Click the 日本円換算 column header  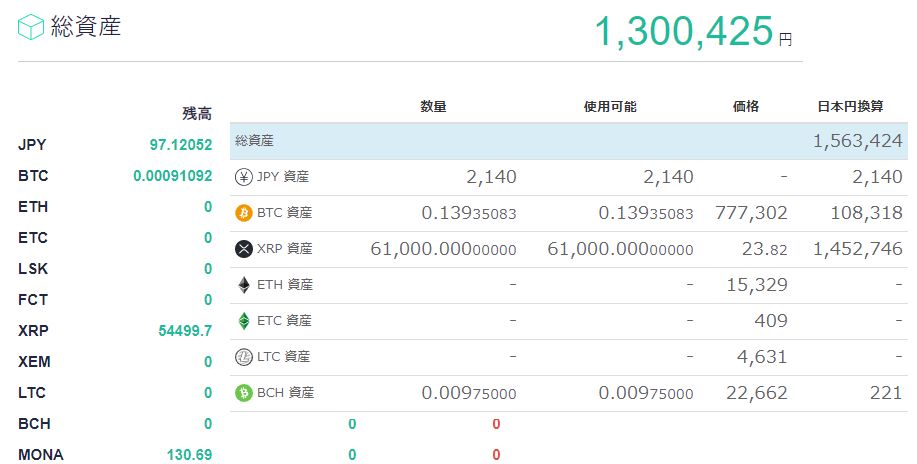(x=848, y=106)
